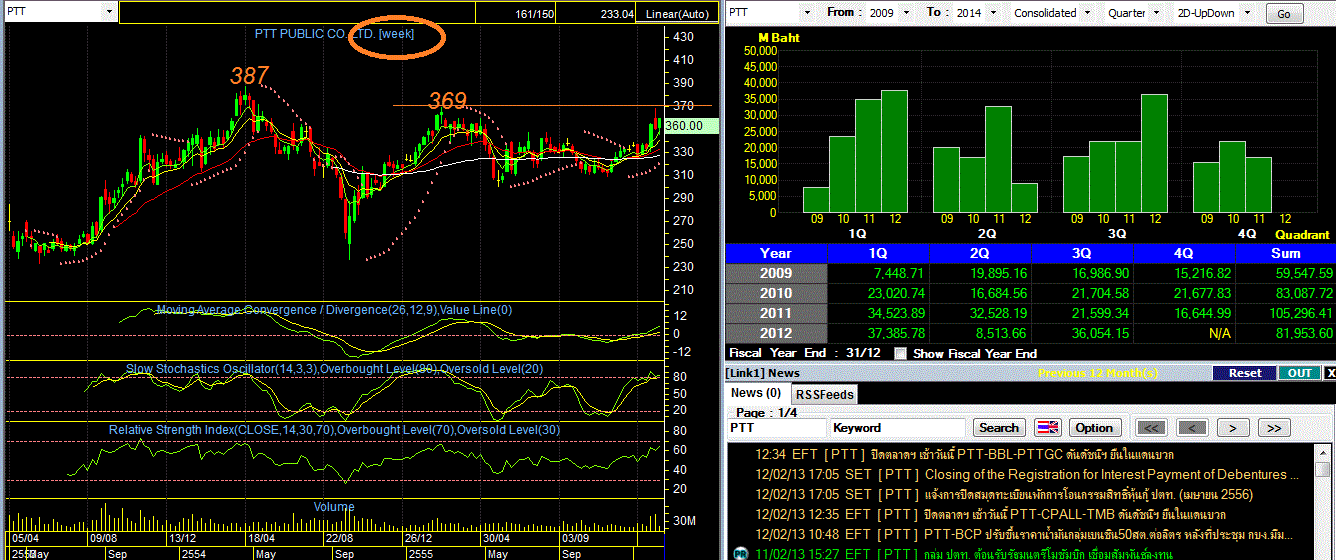Click the PR icon beside the 11/02/13 news
This screenshot has width=1336, height=560.
click(x=741, y=553)
